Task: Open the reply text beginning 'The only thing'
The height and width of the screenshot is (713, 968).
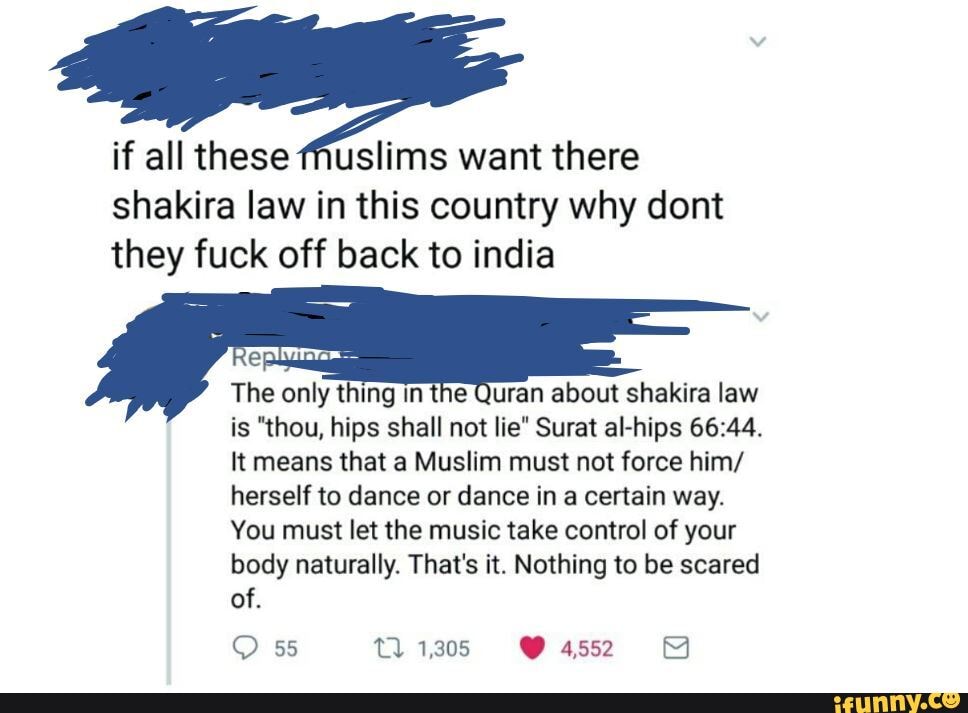Action: pyautogui.click(x=496, y=496)
